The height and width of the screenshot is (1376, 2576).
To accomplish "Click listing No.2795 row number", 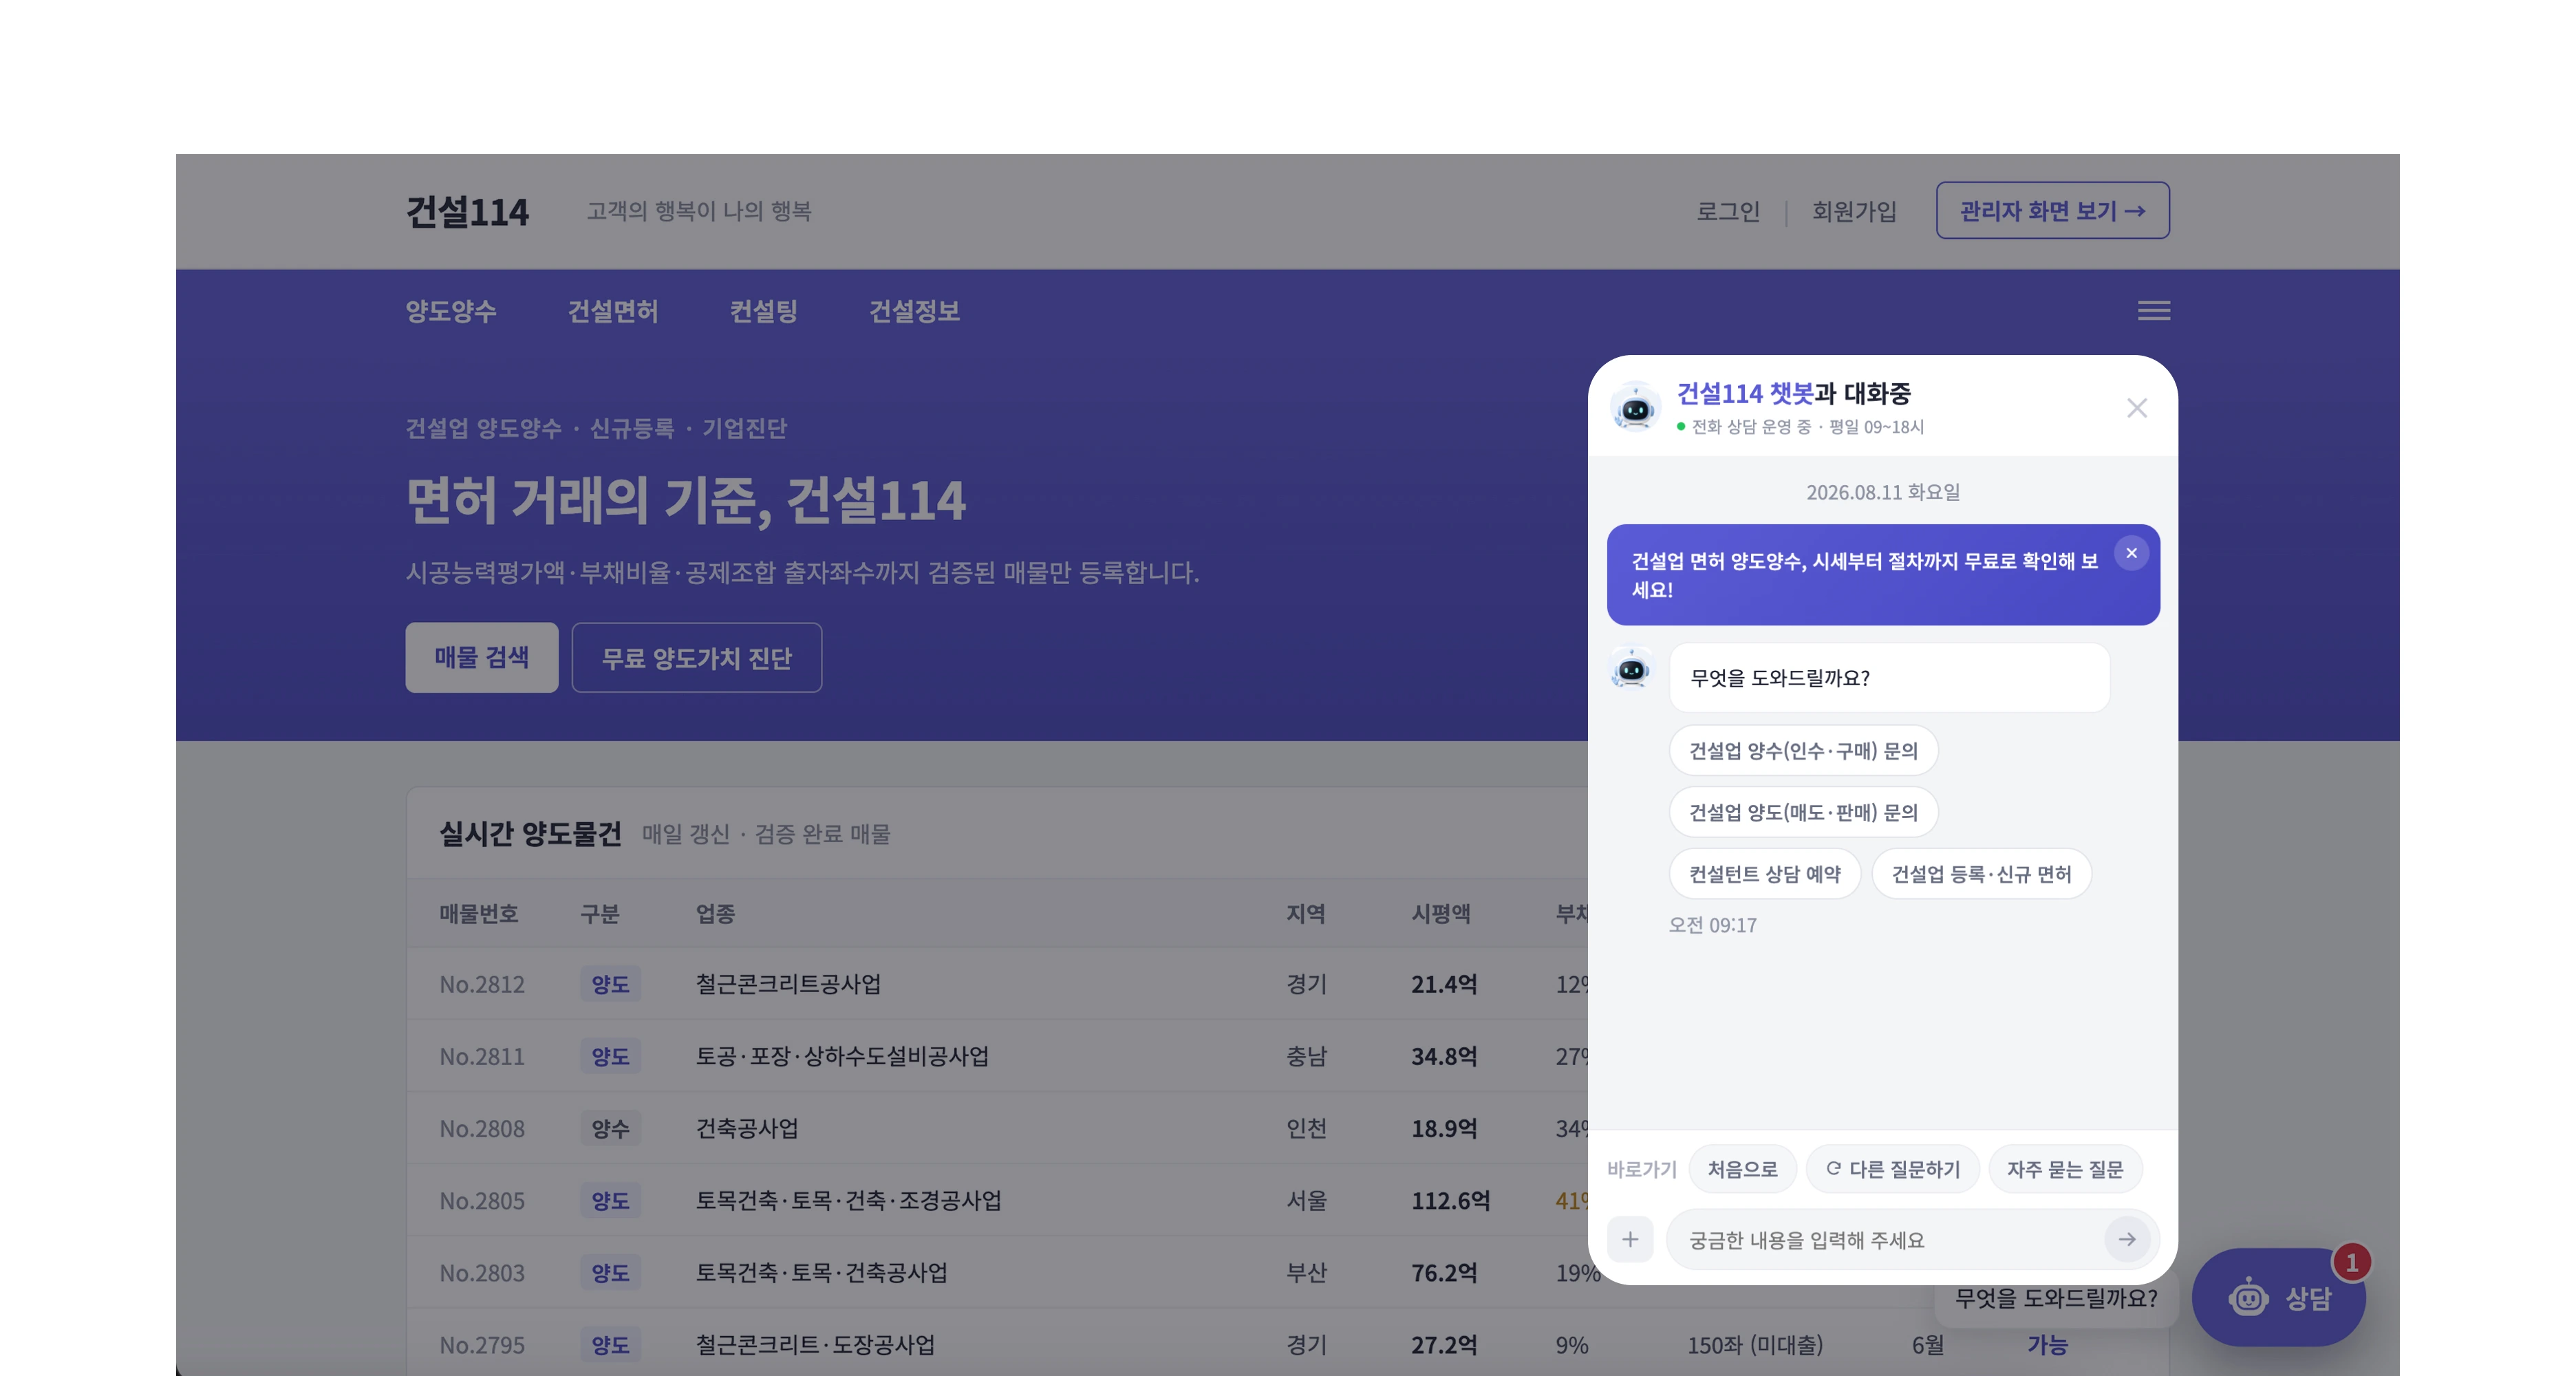I will [482, 1344].
